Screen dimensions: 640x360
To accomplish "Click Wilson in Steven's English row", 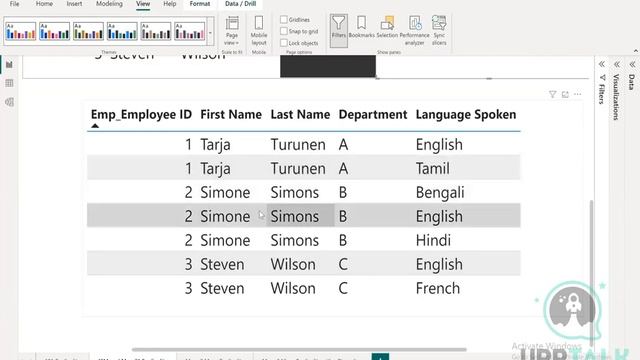I will pyautogui.click(x=293, y=264).
